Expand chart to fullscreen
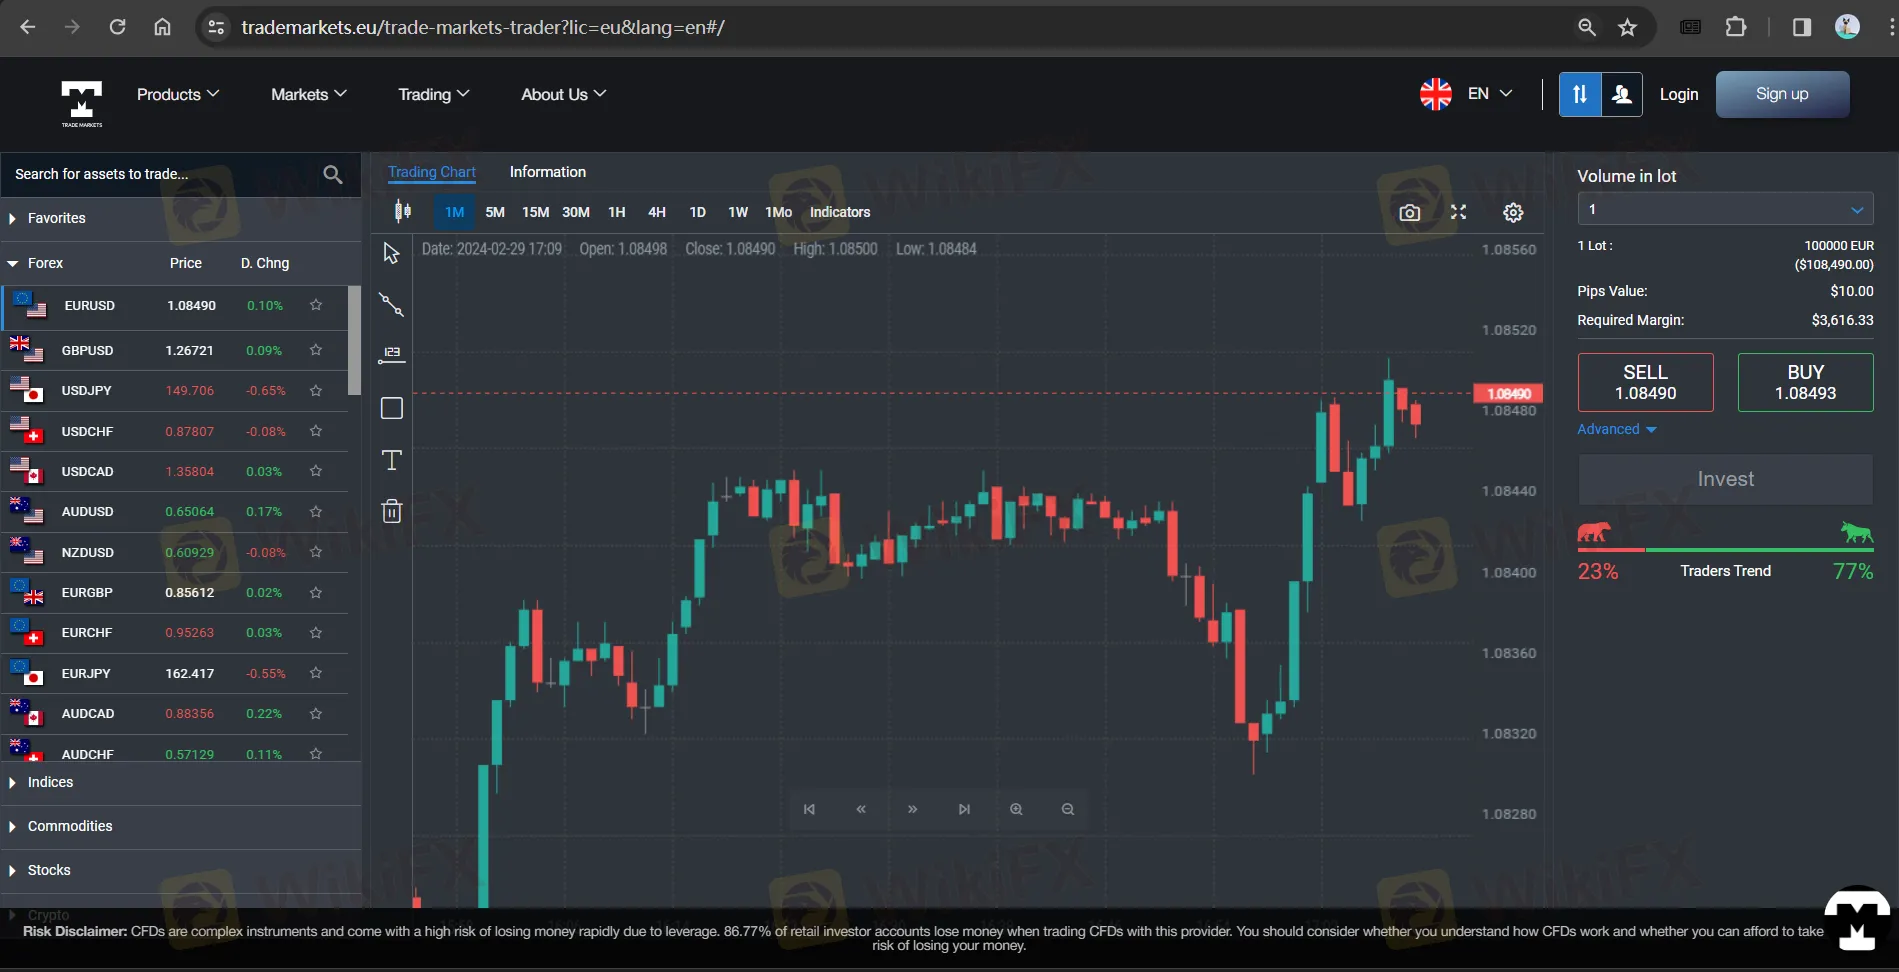 tap(1458, 212)
